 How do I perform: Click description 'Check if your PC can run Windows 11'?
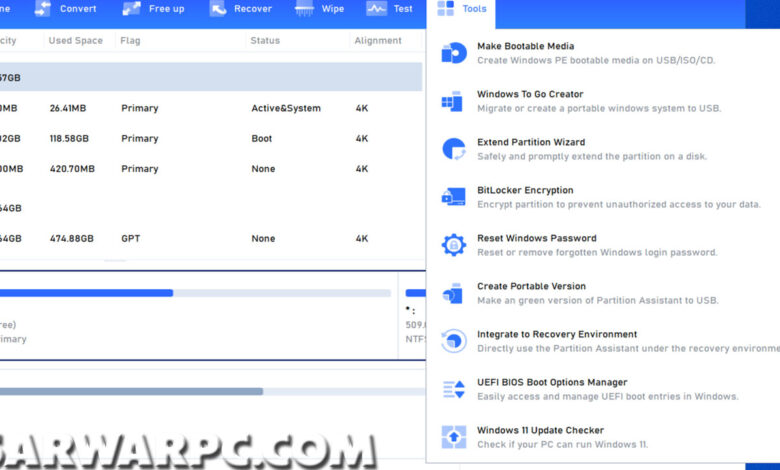[563, 444]
